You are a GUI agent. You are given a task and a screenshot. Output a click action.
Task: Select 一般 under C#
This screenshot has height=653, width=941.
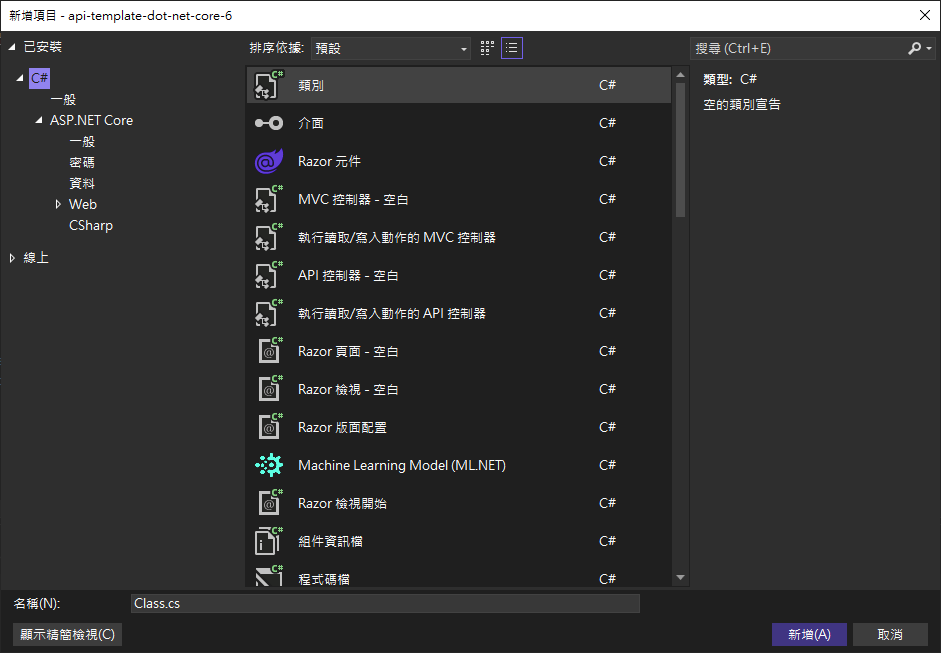click(x=64, y=100)
